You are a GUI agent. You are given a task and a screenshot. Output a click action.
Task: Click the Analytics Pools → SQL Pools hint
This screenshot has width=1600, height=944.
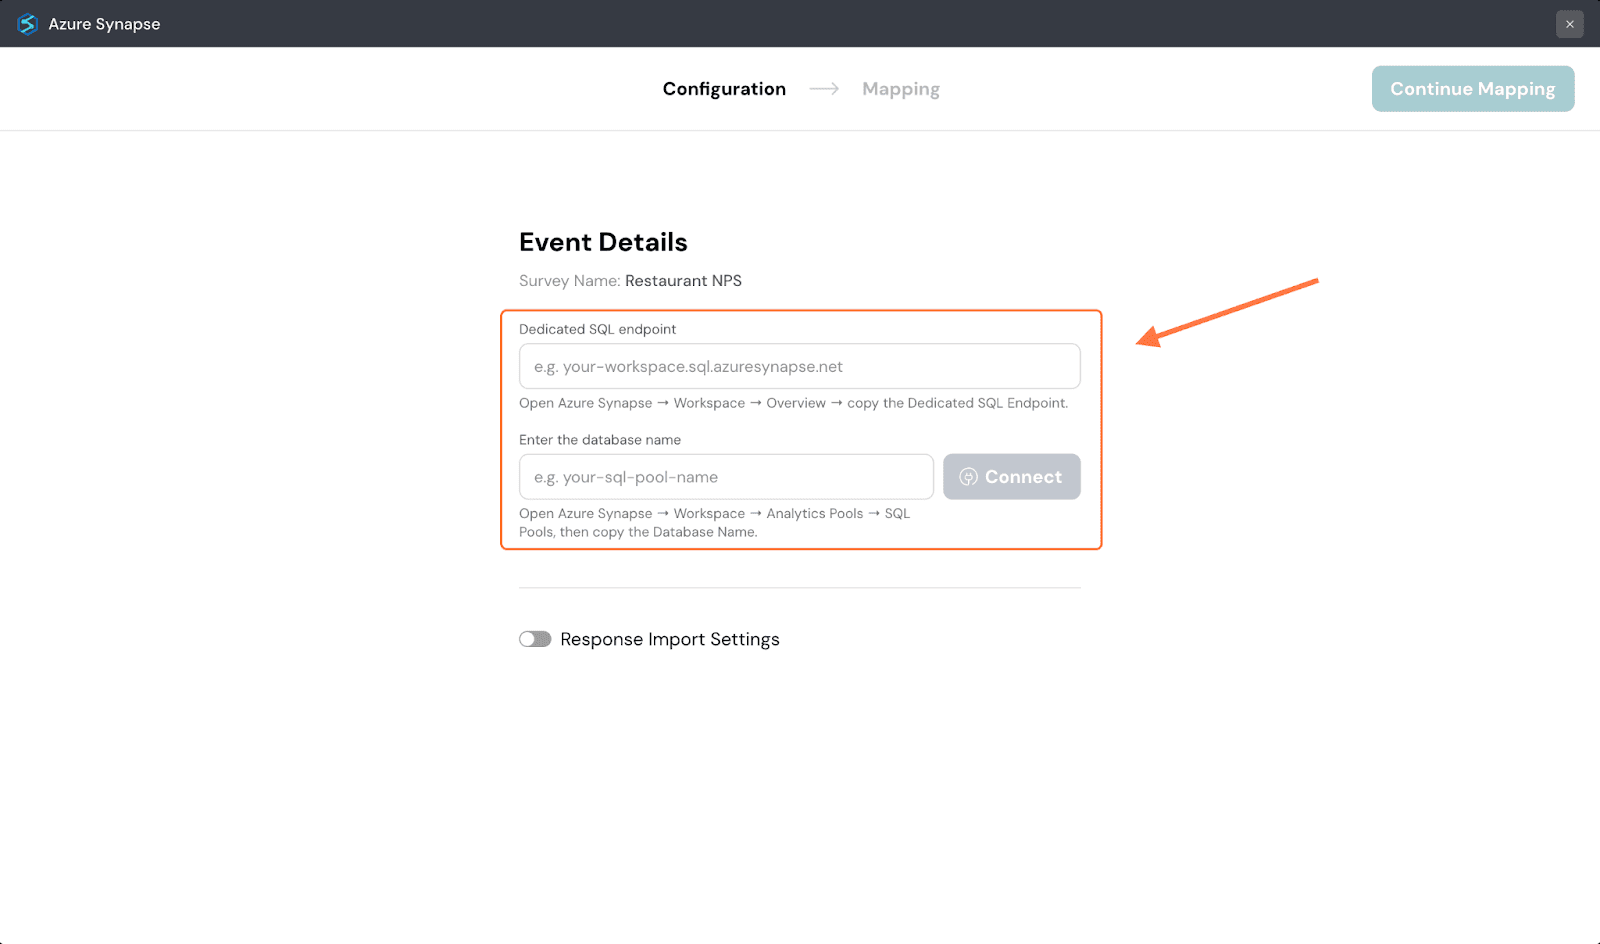[x=714, y=522]
